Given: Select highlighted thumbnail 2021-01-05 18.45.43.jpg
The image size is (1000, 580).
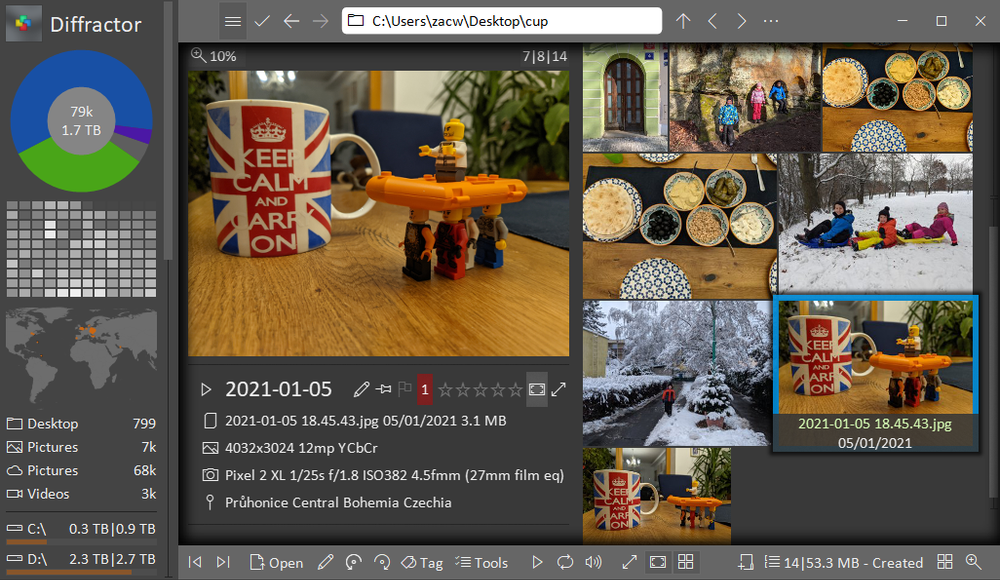Looking at the screenshot, I should [875, 374].
